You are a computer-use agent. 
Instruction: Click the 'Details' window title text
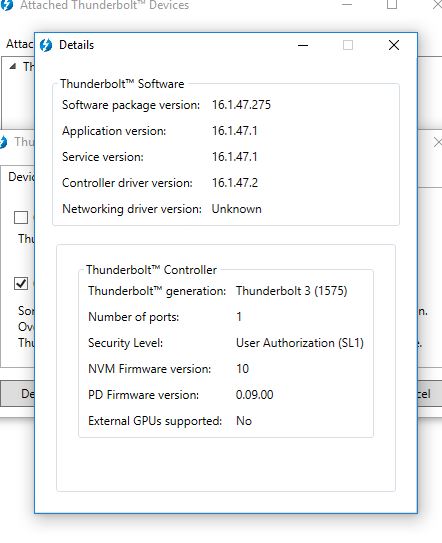[x=77, y=45]
